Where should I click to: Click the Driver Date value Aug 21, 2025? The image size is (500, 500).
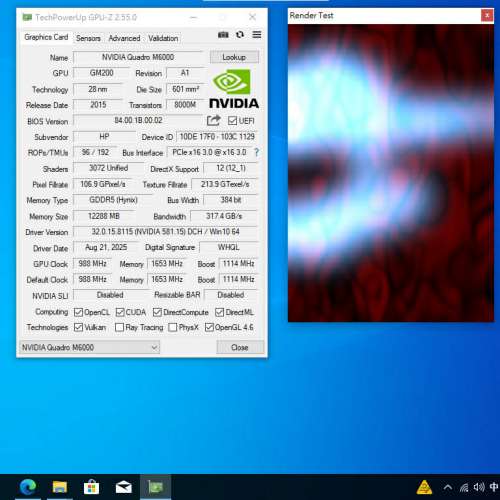tap(106, 247)
